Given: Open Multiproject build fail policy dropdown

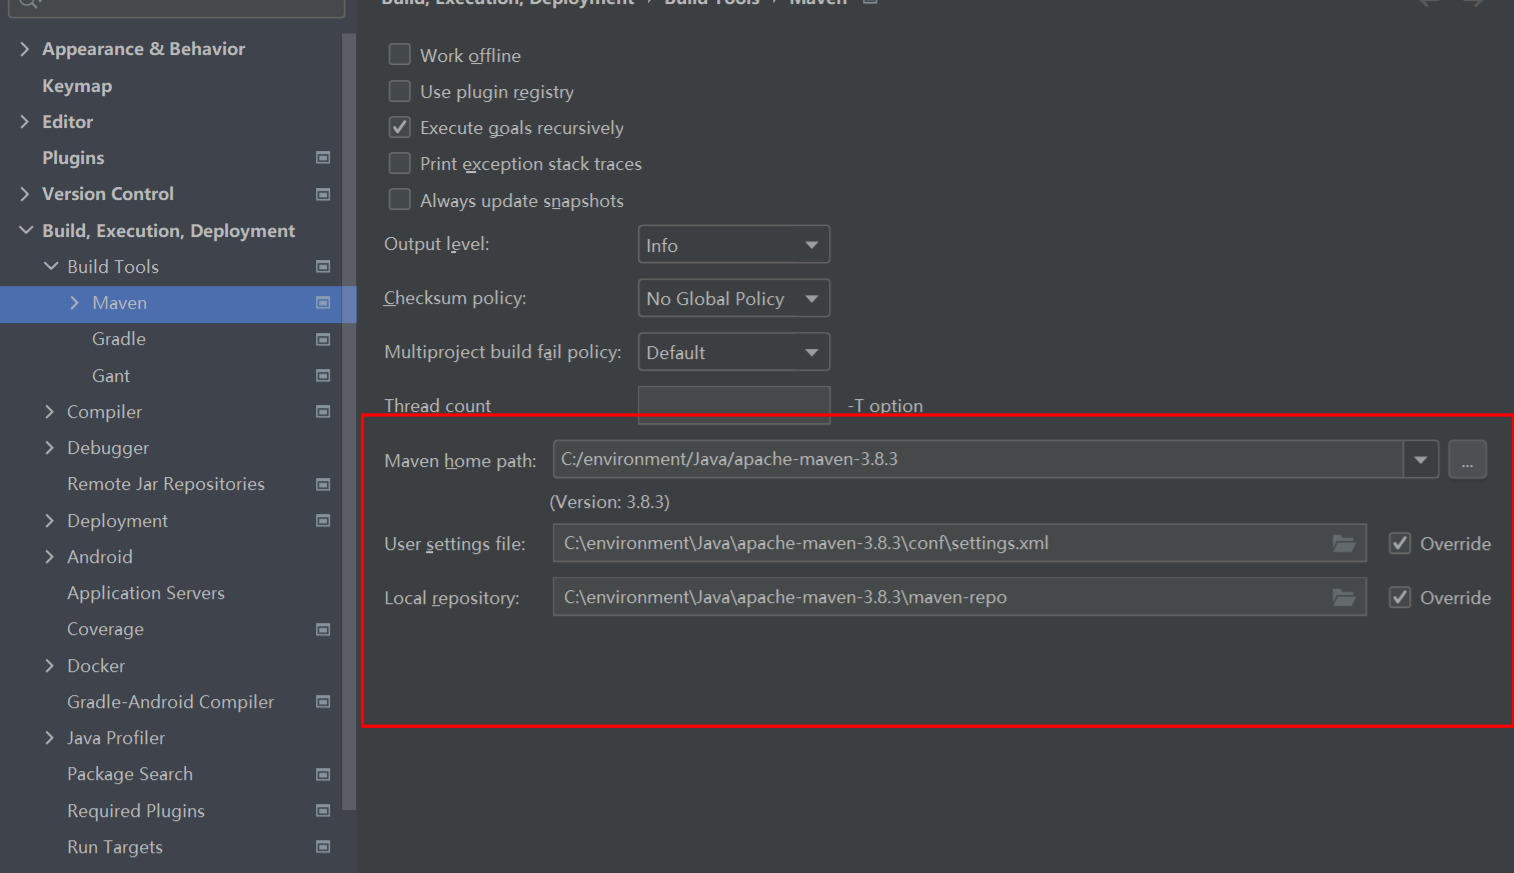Looking at the screenshot, I should coord(734,352).
